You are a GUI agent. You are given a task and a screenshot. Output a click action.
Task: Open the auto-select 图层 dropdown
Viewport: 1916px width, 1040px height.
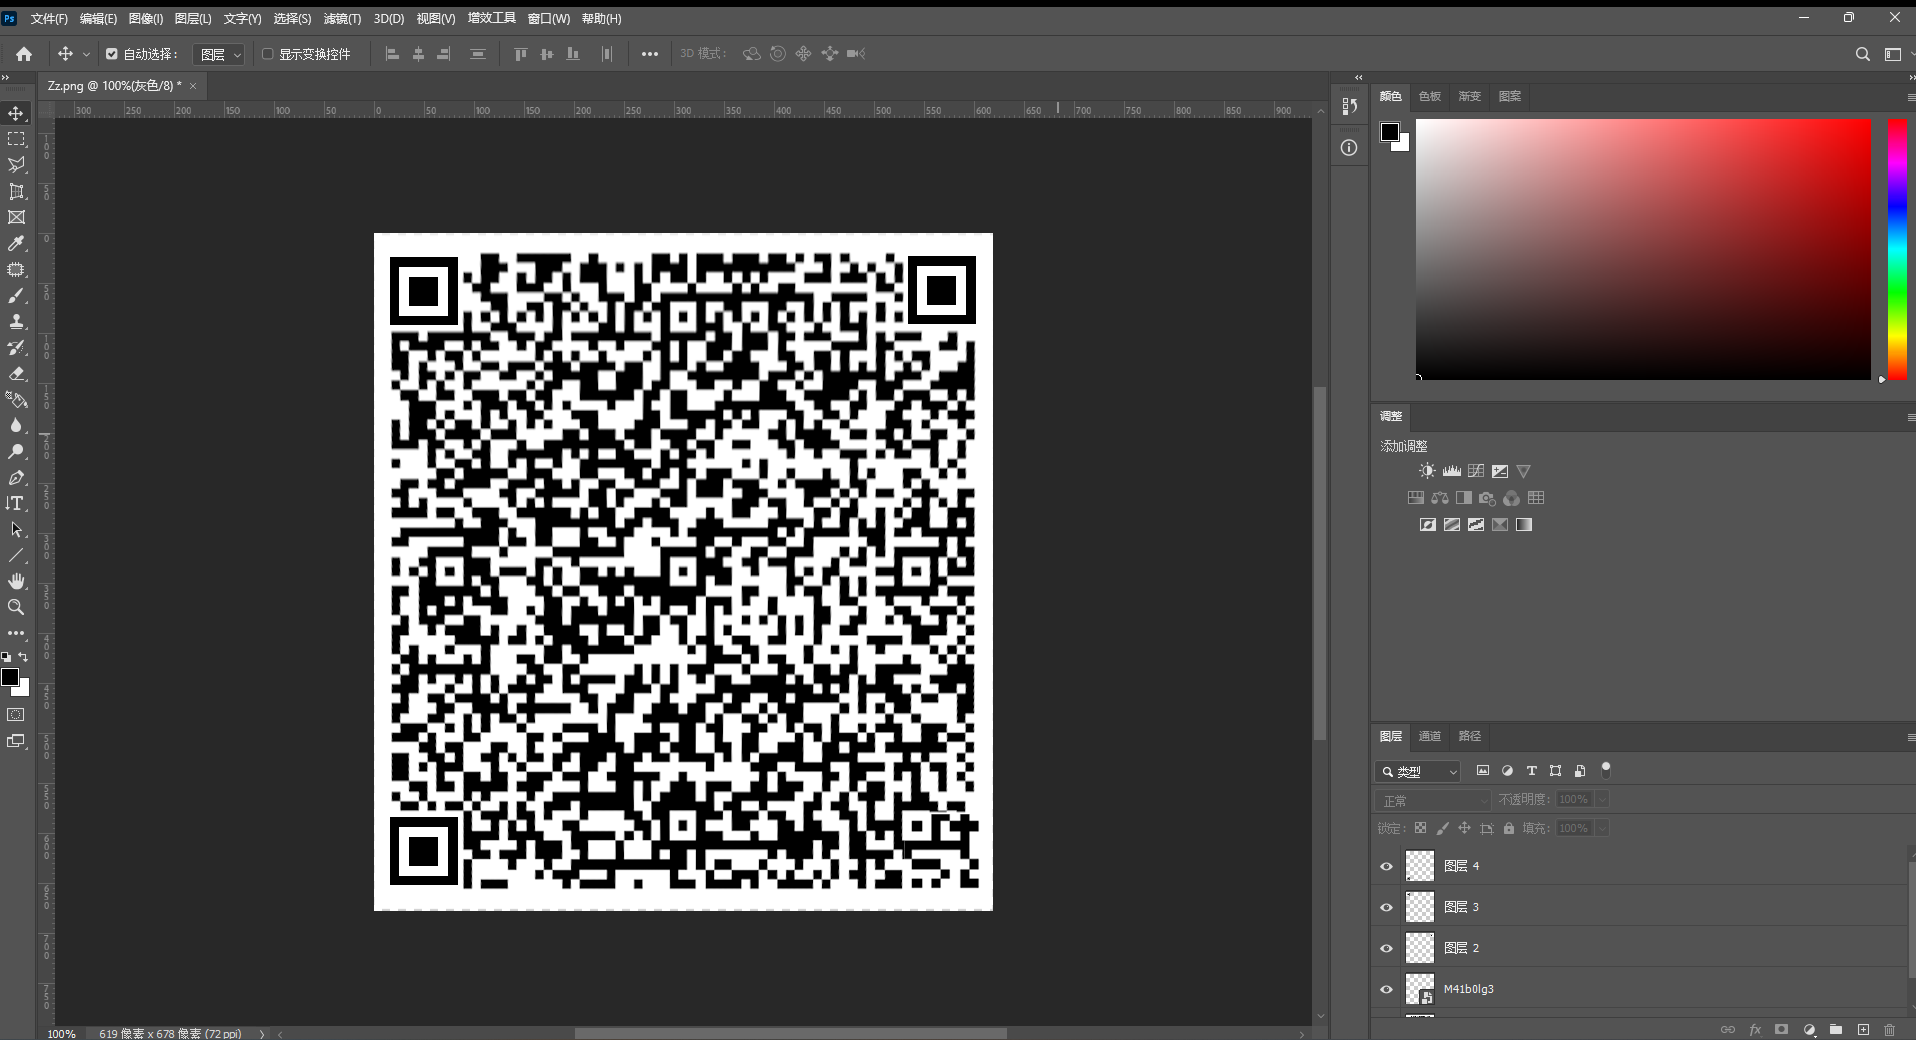pyautogui.click(x=218, y=55)
